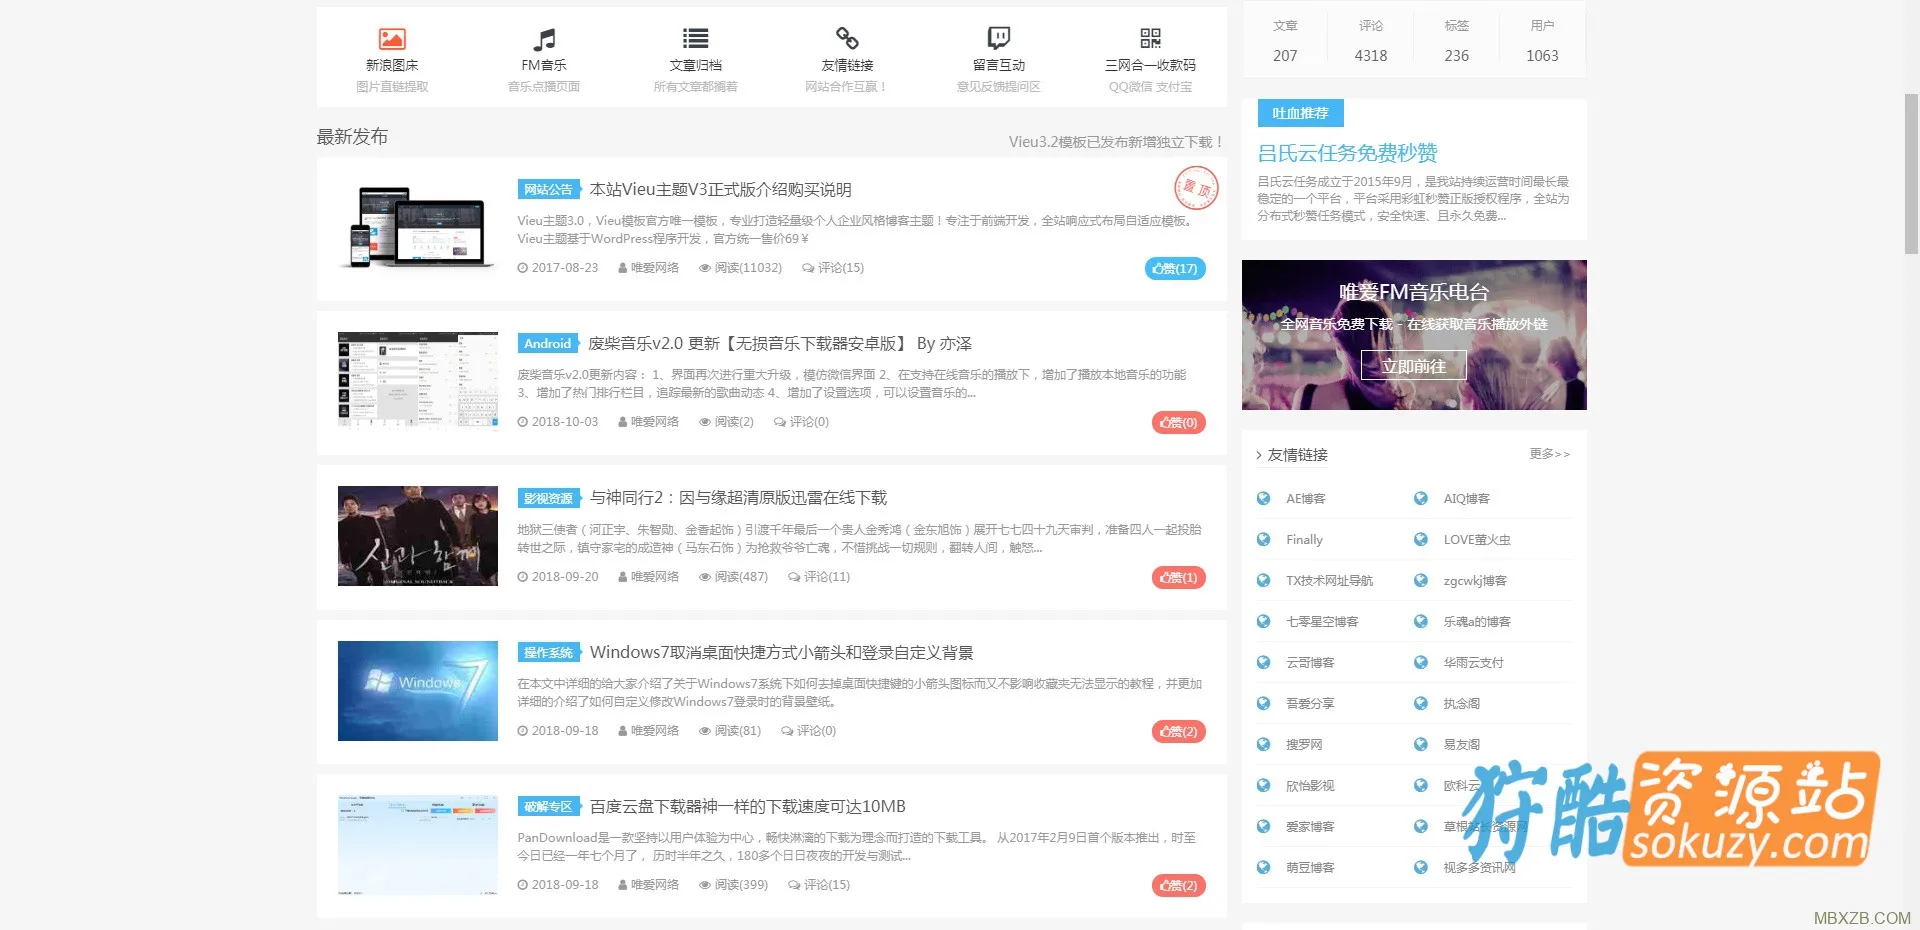Open article Windows7取消桌面快捷方式小箭头
This screenshot has width=1920, height=930.
click(x=782, y=652)
